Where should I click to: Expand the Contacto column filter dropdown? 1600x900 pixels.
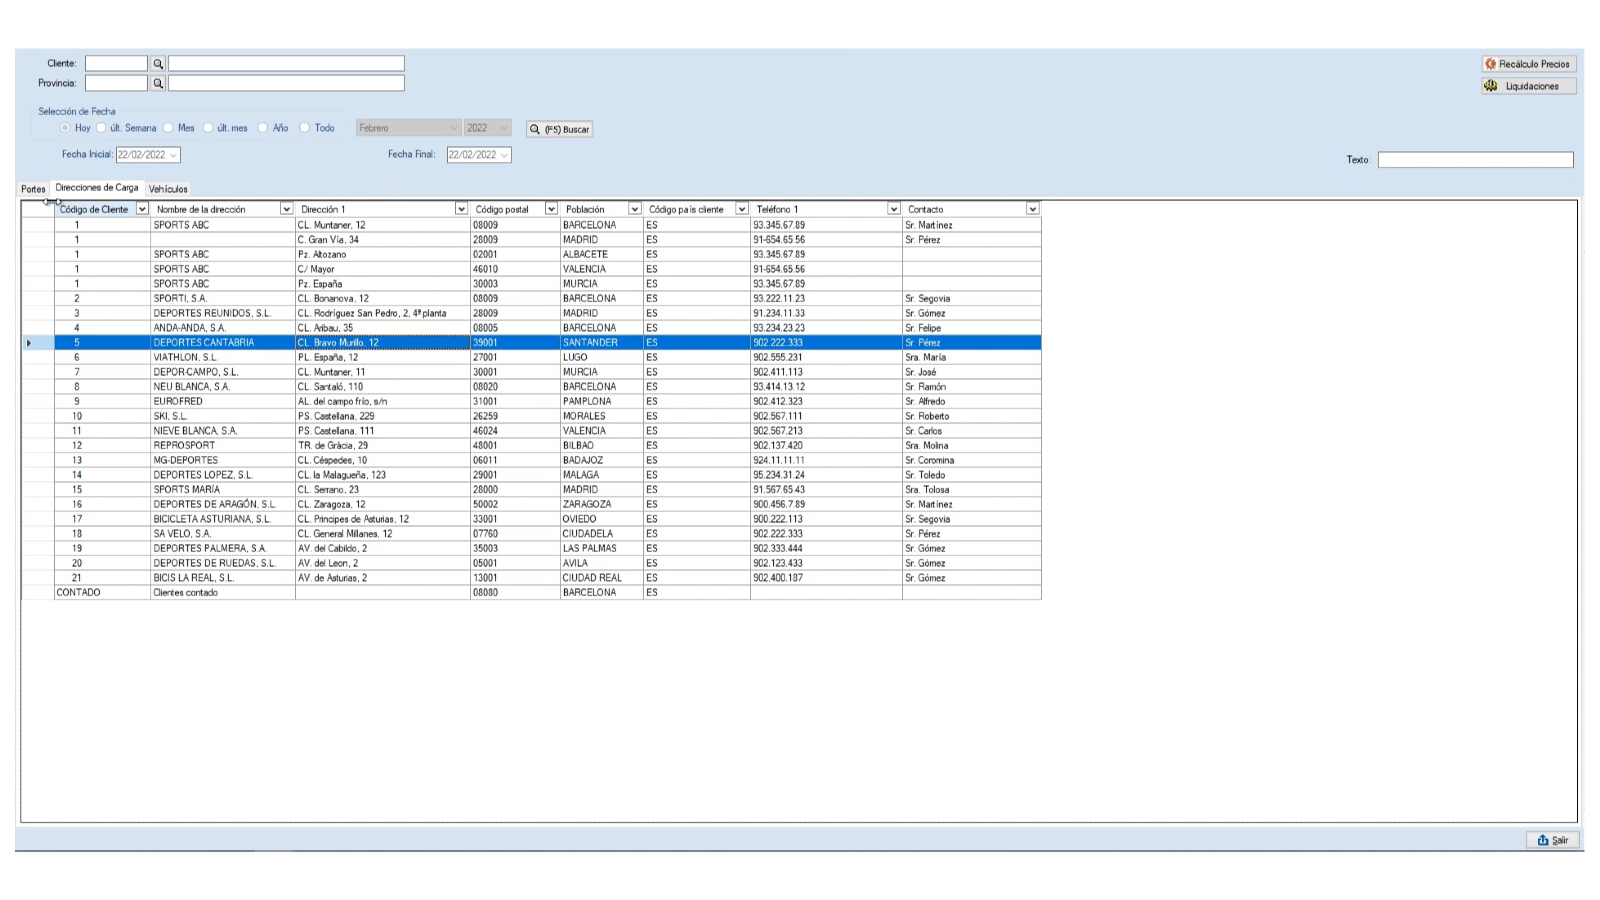pyautogui.click(x=1032, y=209)
